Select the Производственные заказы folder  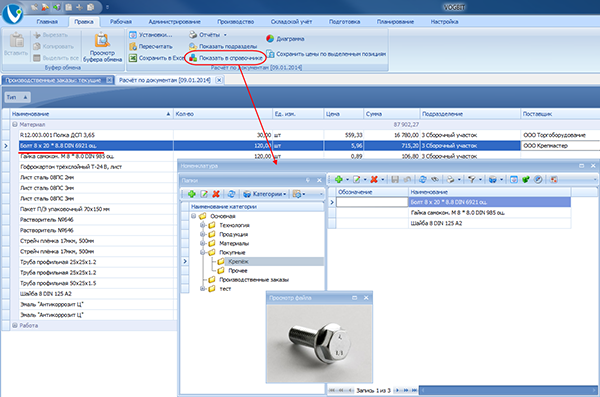254,279
